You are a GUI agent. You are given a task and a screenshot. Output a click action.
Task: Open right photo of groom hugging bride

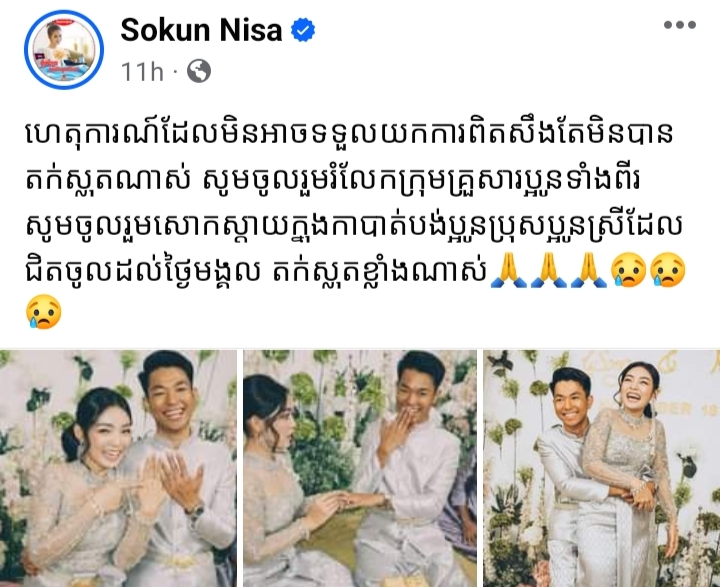[x=602, y=468]
